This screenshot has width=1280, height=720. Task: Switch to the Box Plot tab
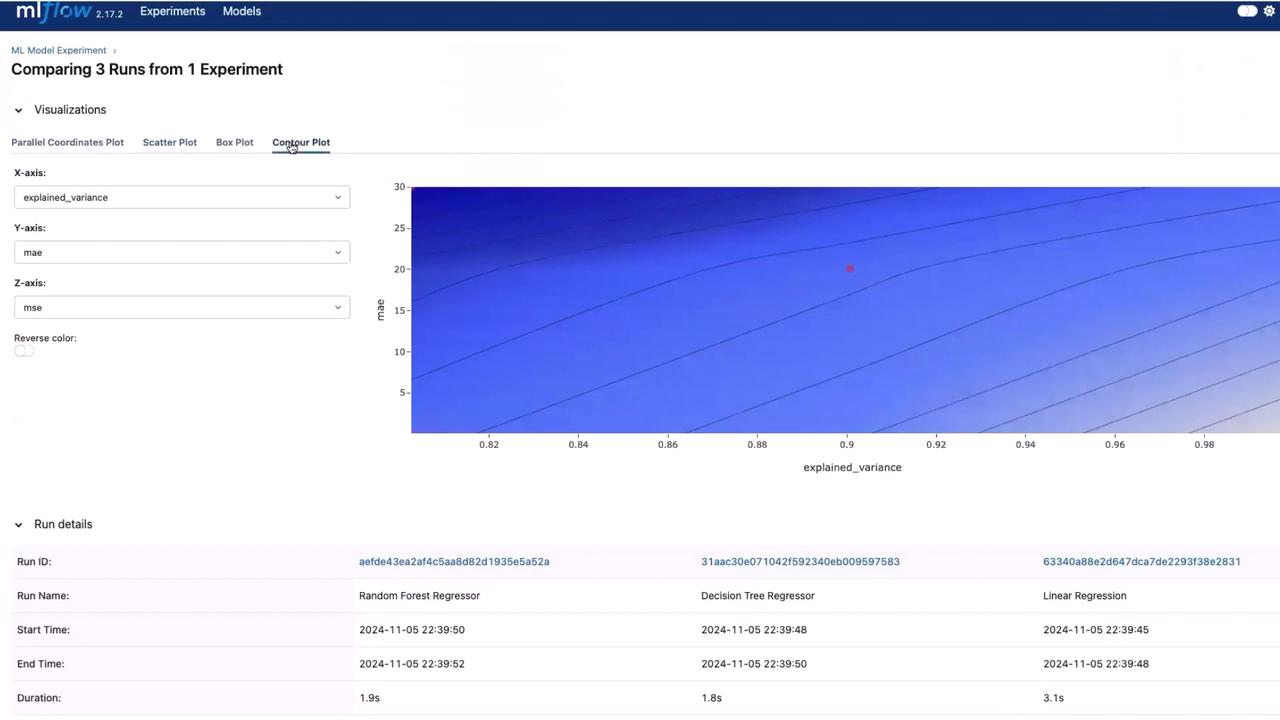(234, 142)
